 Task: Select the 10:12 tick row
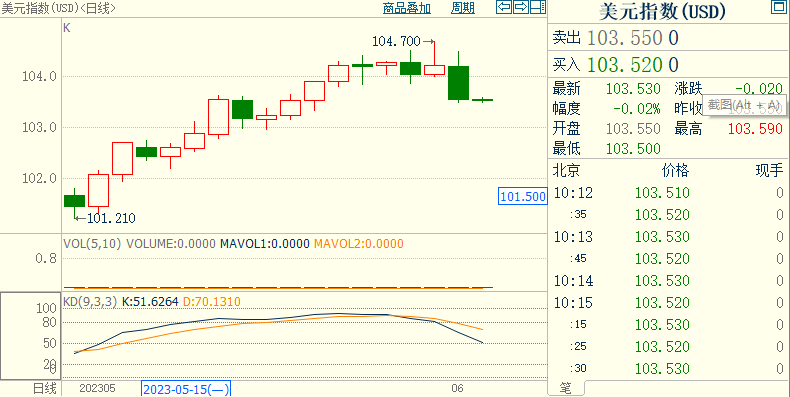coord(668,193)
